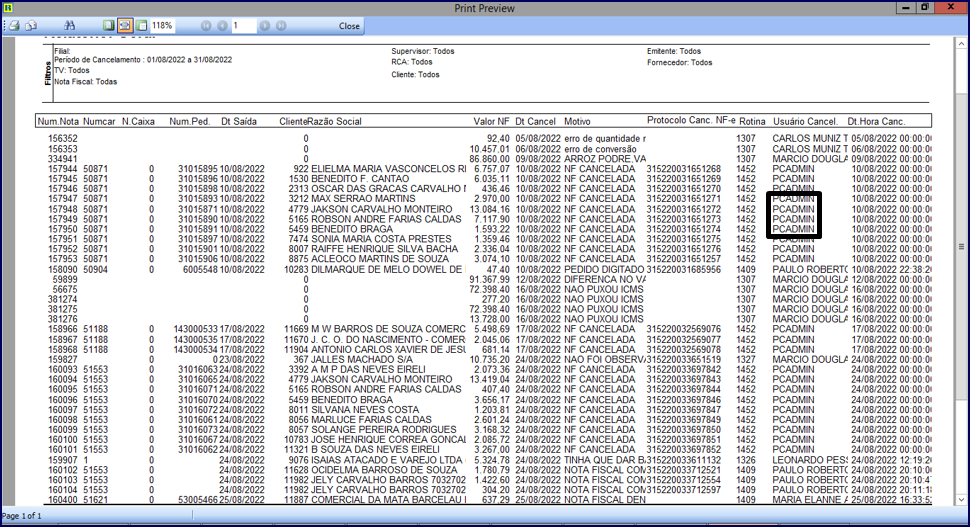
Task: Go to the first page
Action: click(x=206, y=25)
